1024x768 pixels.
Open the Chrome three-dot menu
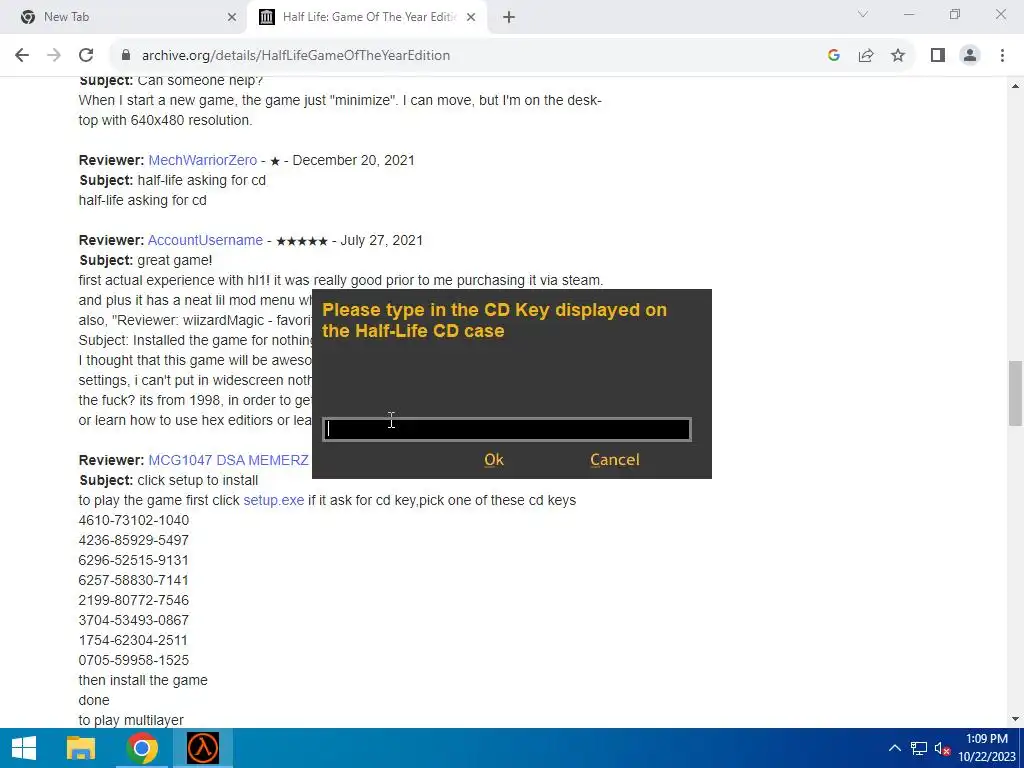[1002, 55]
